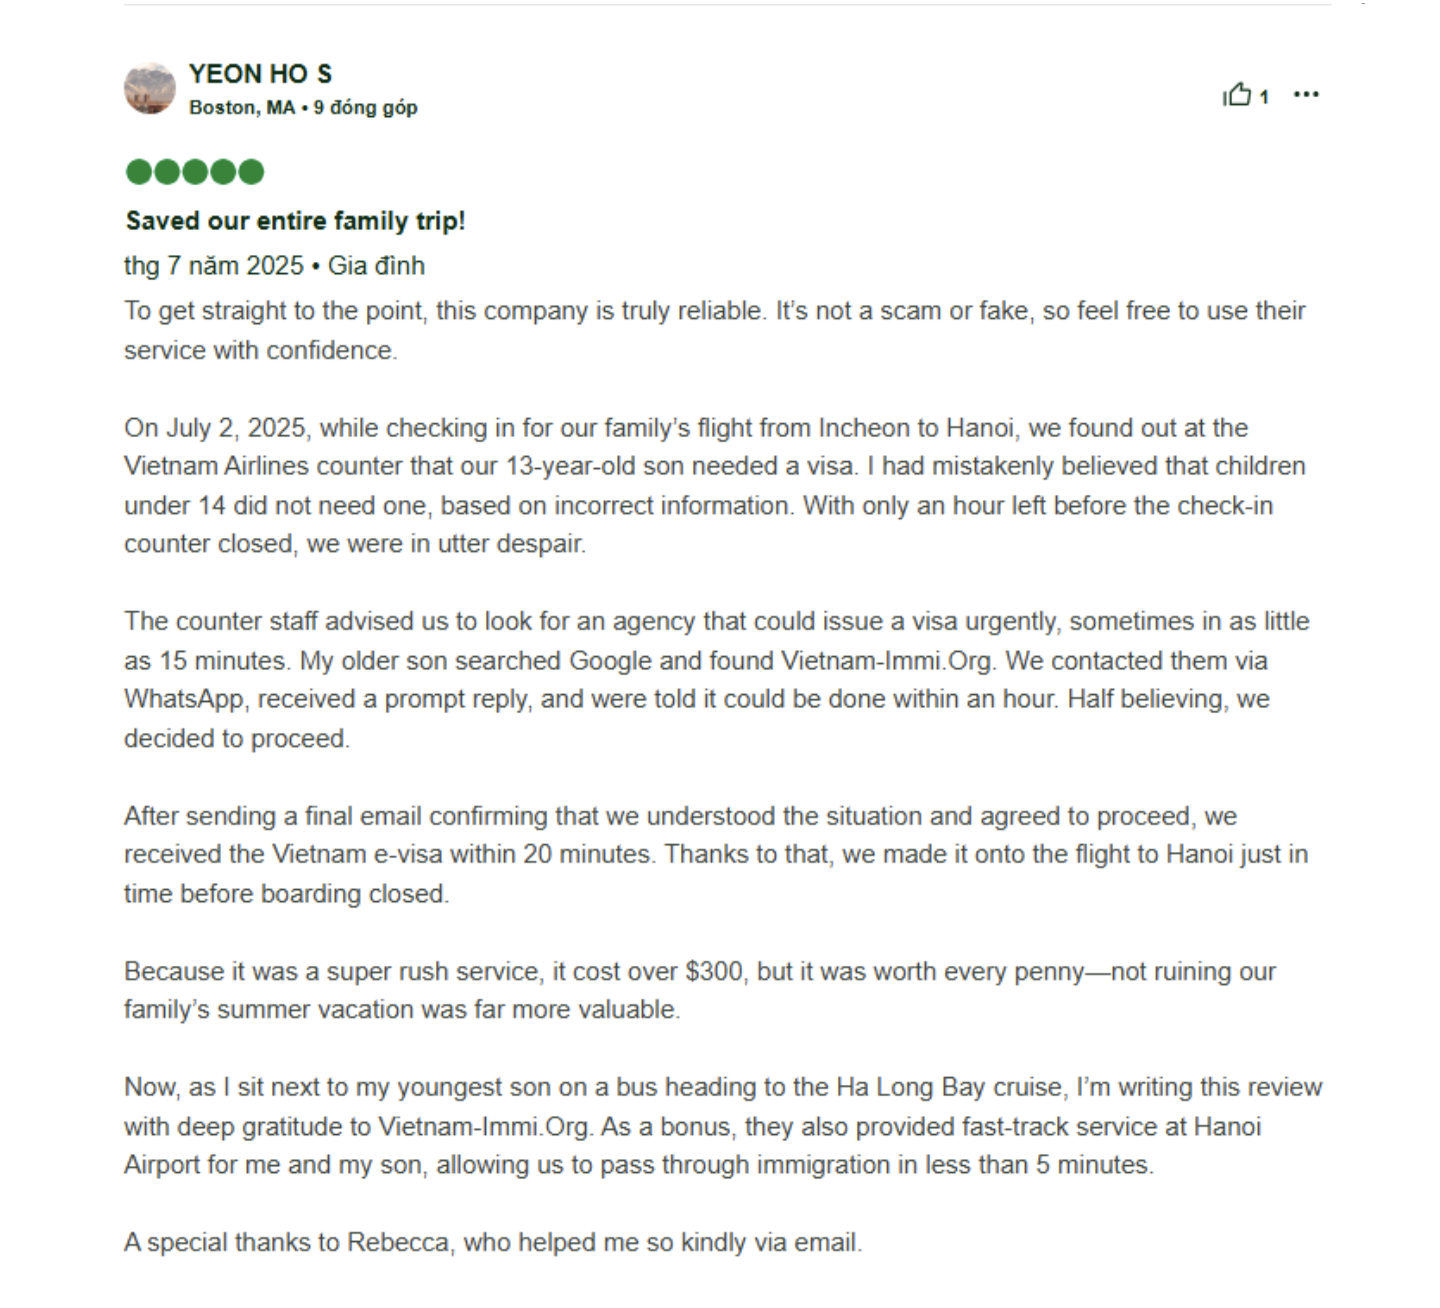Click the thumbs-up helpful icon

click(1237, 95)
